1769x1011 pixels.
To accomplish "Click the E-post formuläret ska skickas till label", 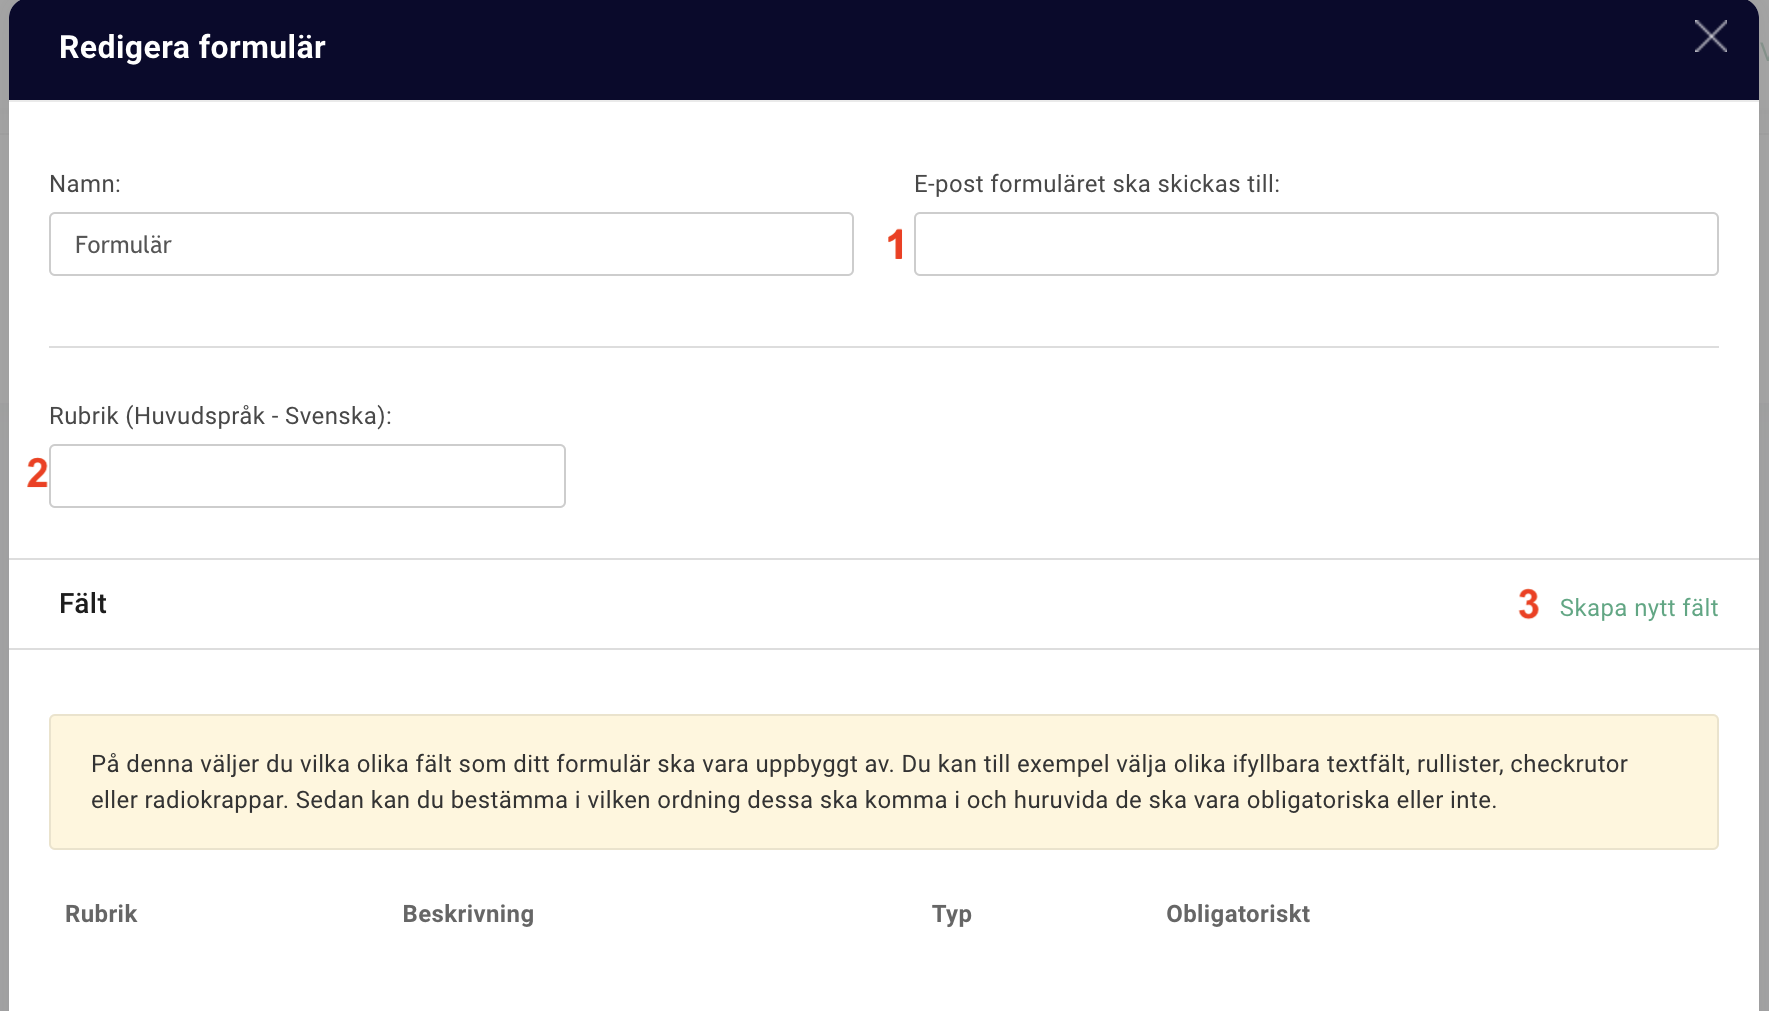I will coord(1097,184).
